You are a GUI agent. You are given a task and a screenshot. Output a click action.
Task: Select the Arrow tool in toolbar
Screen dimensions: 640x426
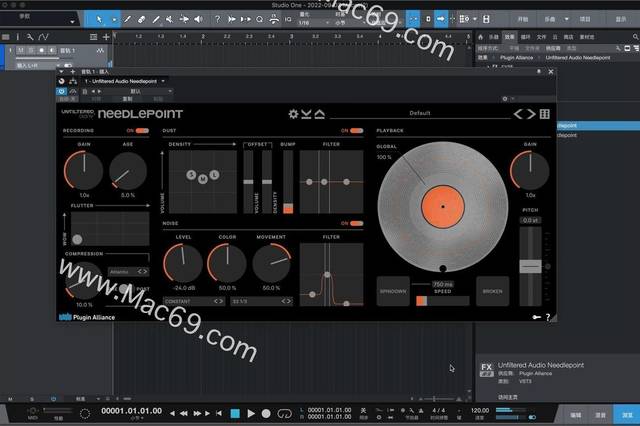(99, 19)
